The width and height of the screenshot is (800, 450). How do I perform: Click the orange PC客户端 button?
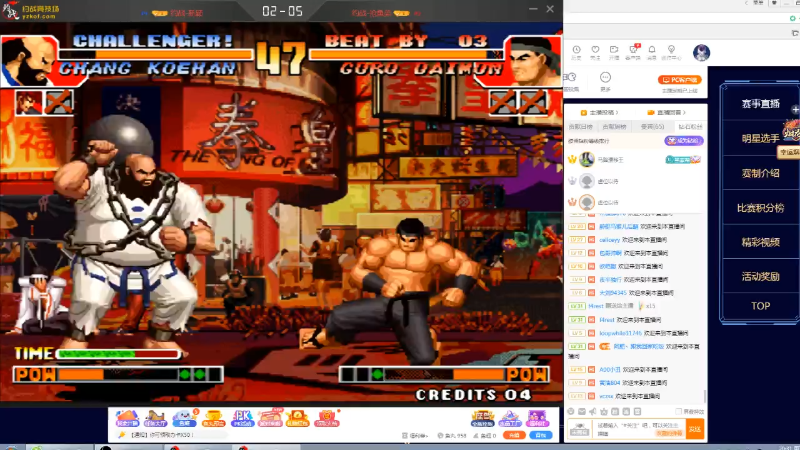point(680,80)
